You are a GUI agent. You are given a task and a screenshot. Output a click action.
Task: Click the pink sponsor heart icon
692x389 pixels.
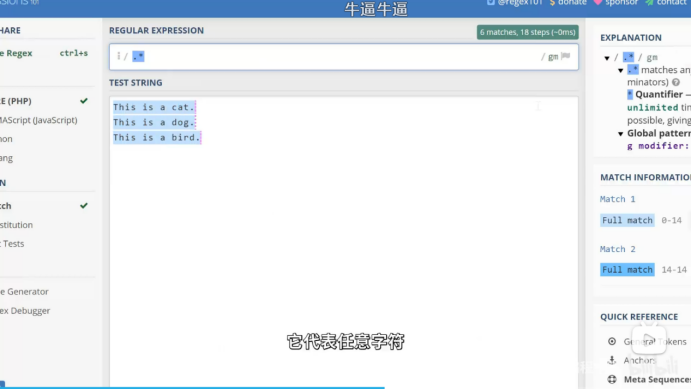point(598,2)
